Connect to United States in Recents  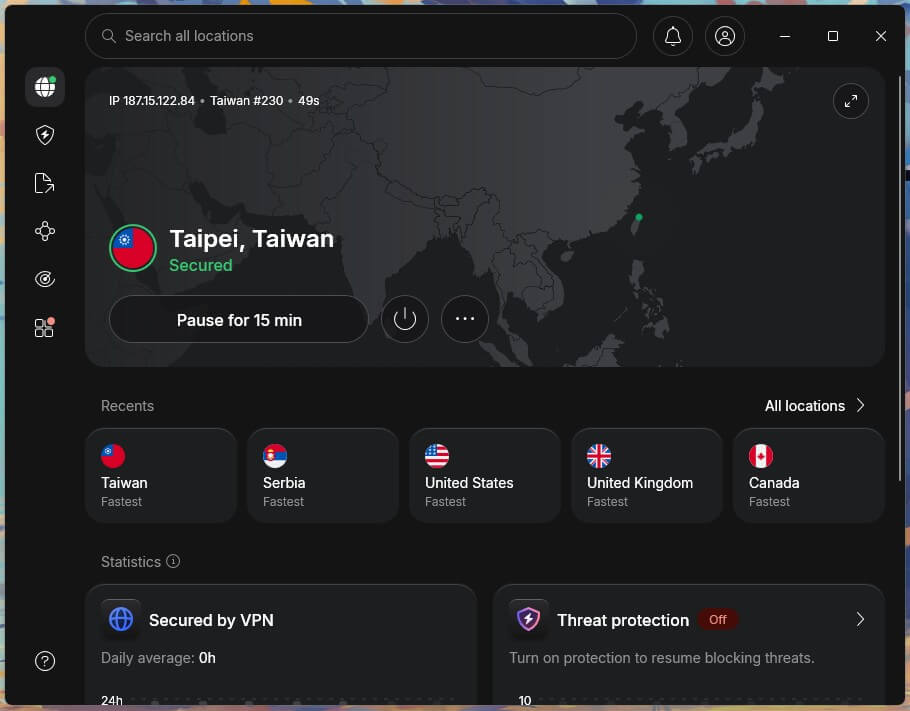tap(485, 475)
